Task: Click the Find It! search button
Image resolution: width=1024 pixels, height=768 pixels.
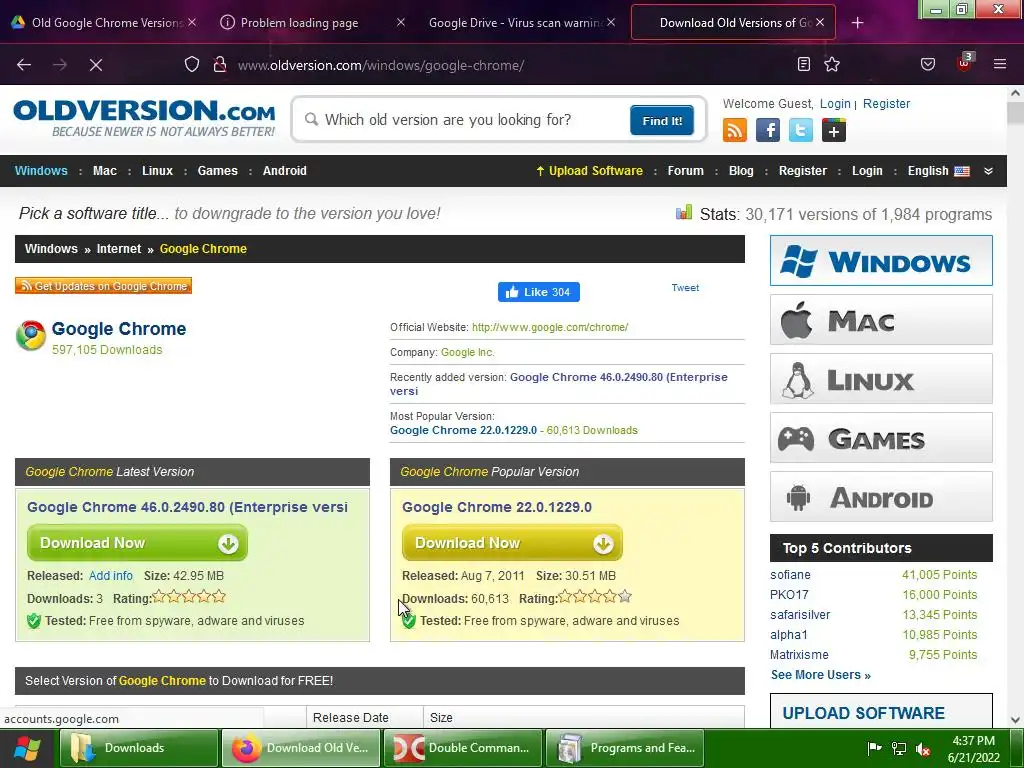Action: point(662,121)
